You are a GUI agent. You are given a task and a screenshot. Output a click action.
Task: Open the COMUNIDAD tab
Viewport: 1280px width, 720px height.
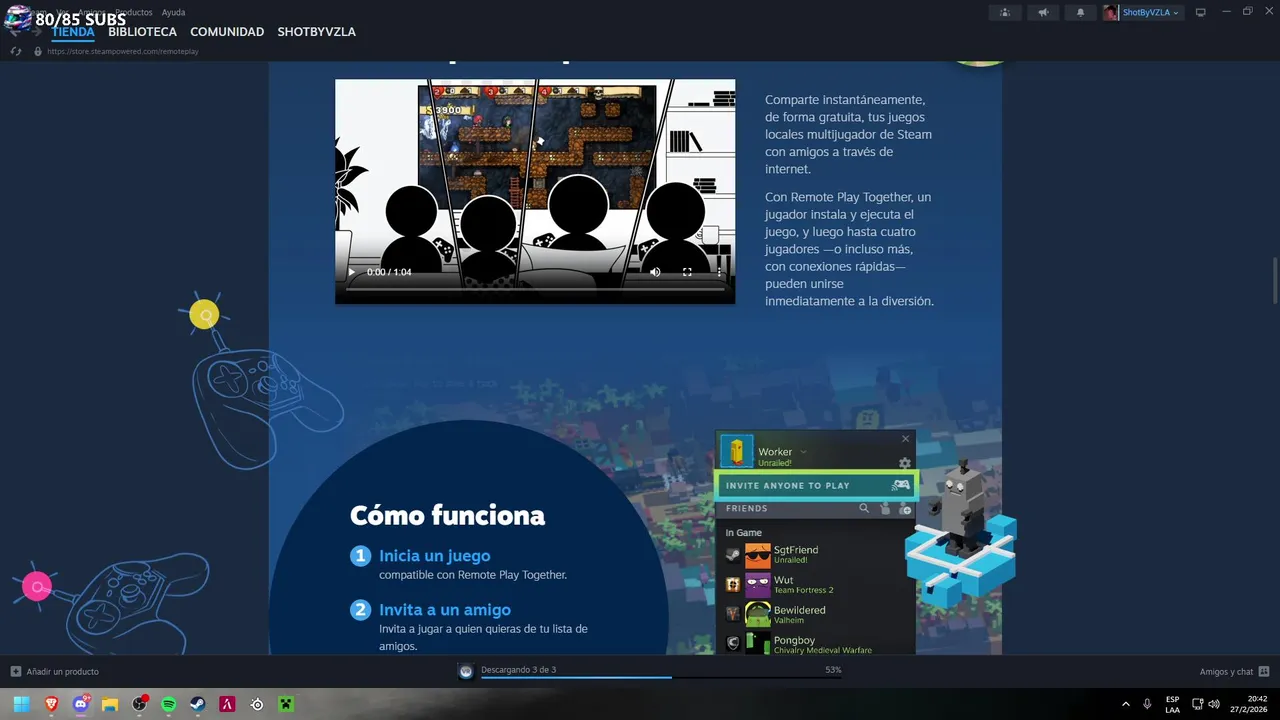tap(227, 32)
